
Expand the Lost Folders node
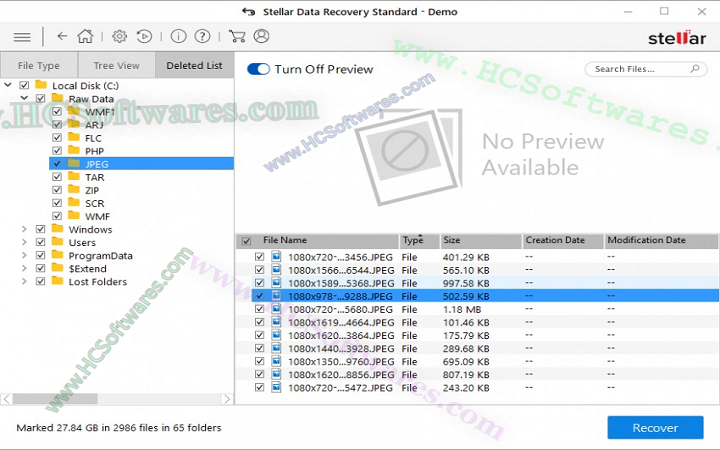24,281
